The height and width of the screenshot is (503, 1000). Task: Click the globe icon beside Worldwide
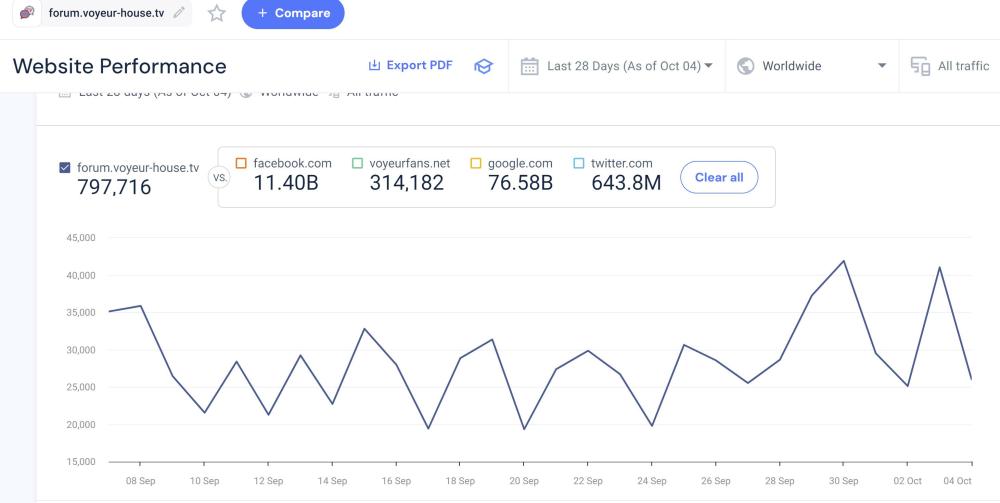745,66
